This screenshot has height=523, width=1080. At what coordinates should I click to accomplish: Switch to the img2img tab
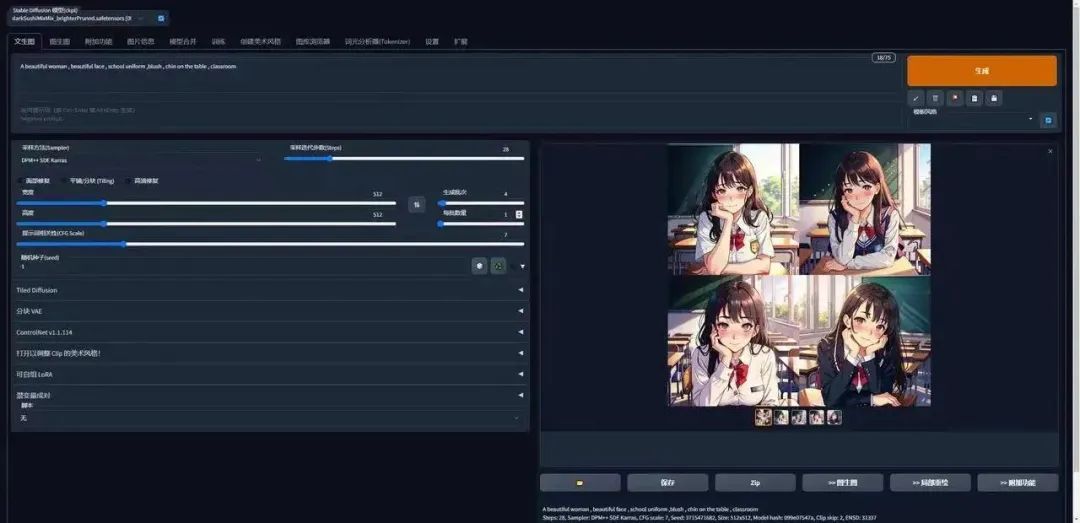pyautogui.click(x=60, y=41)
